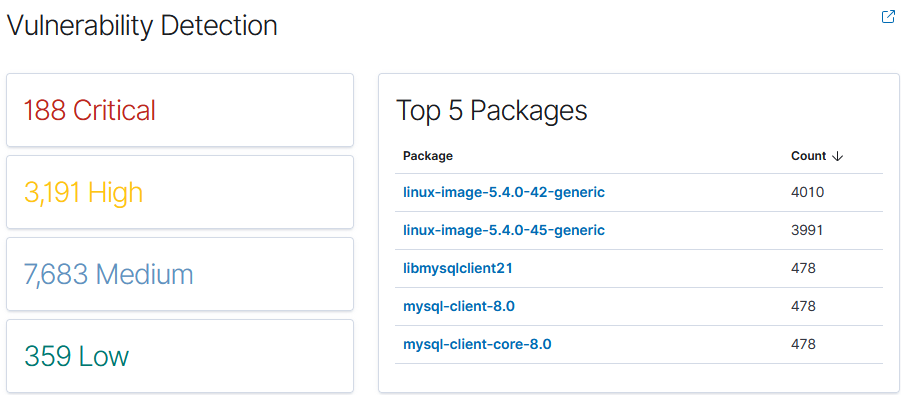The height and width of the screenshot is (395, 901).
Task: Click the mysql-client-core-8.0 package link
Action: click(477, 344)
